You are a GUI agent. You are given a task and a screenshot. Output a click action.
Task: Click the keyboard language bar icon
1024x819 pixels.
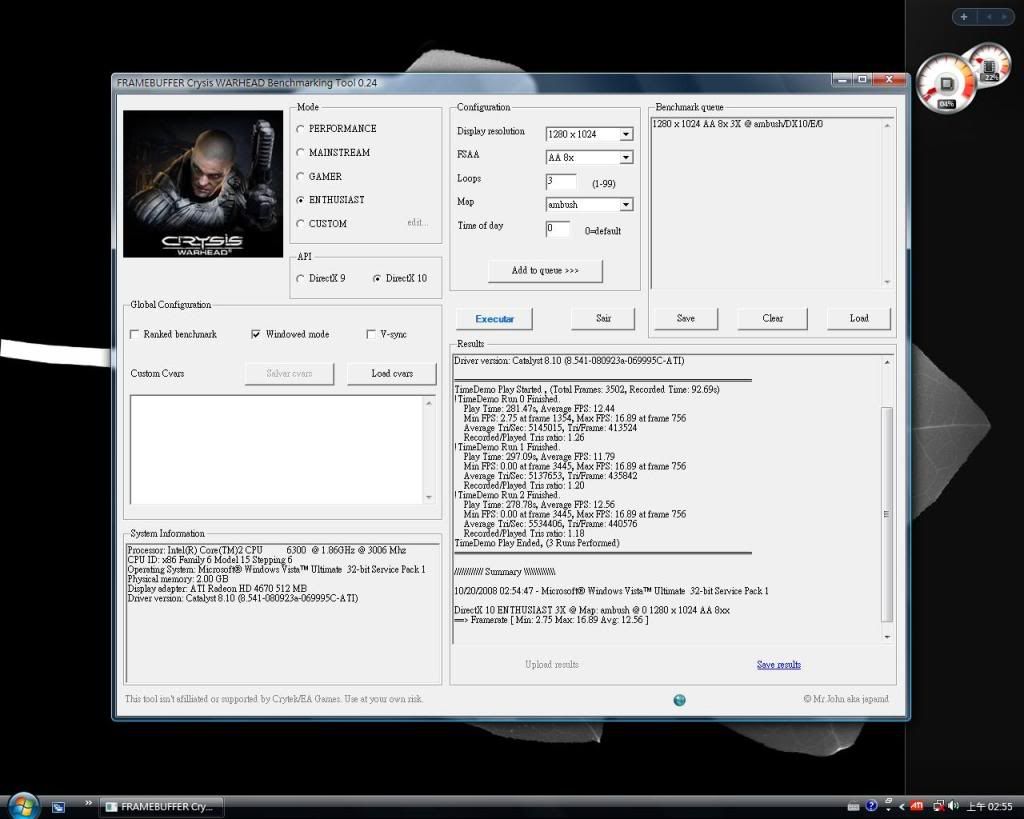tap(853, 807)
